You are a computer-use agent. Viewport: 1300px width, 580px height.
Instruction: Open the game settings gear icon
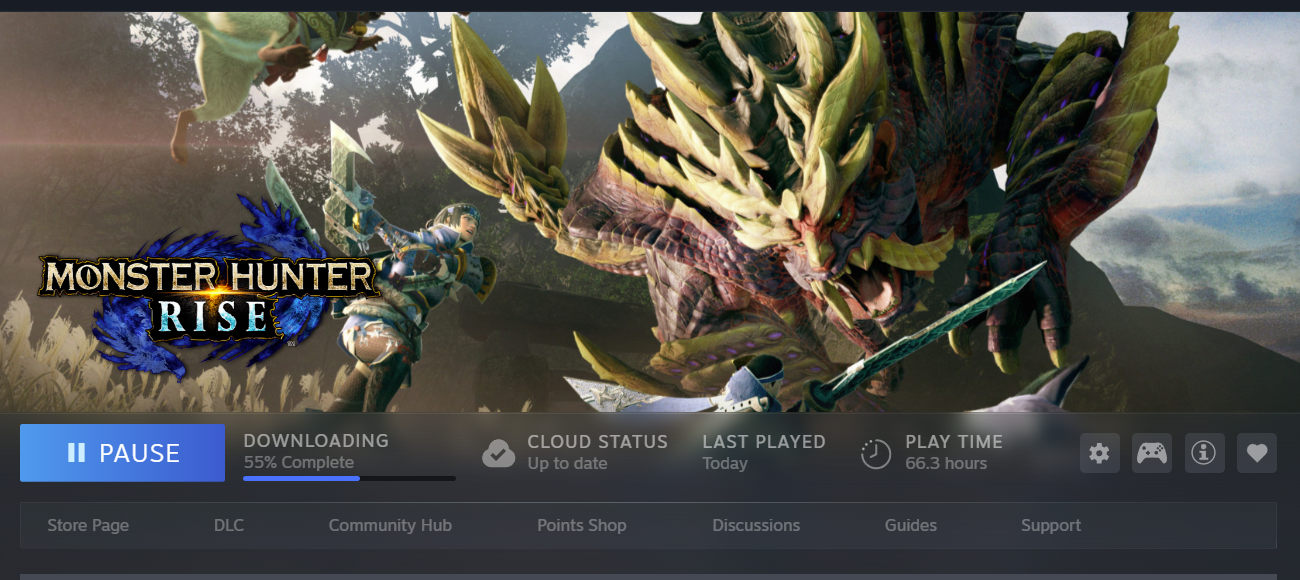tap(1099, 453)
